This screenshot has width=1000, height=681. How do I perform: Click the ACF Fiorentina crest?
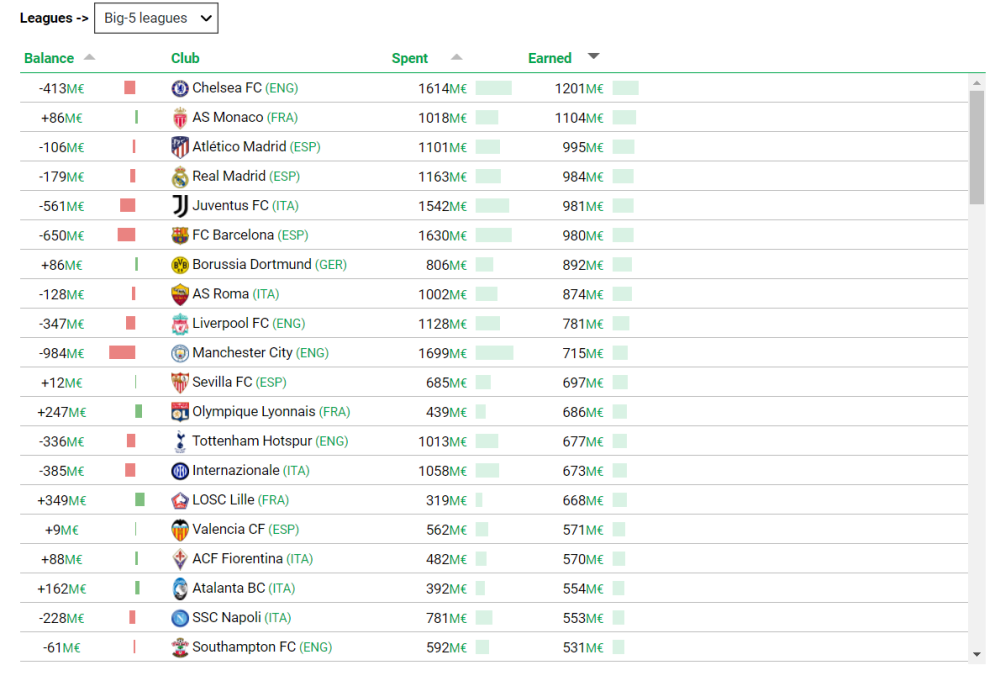point(180,559)
